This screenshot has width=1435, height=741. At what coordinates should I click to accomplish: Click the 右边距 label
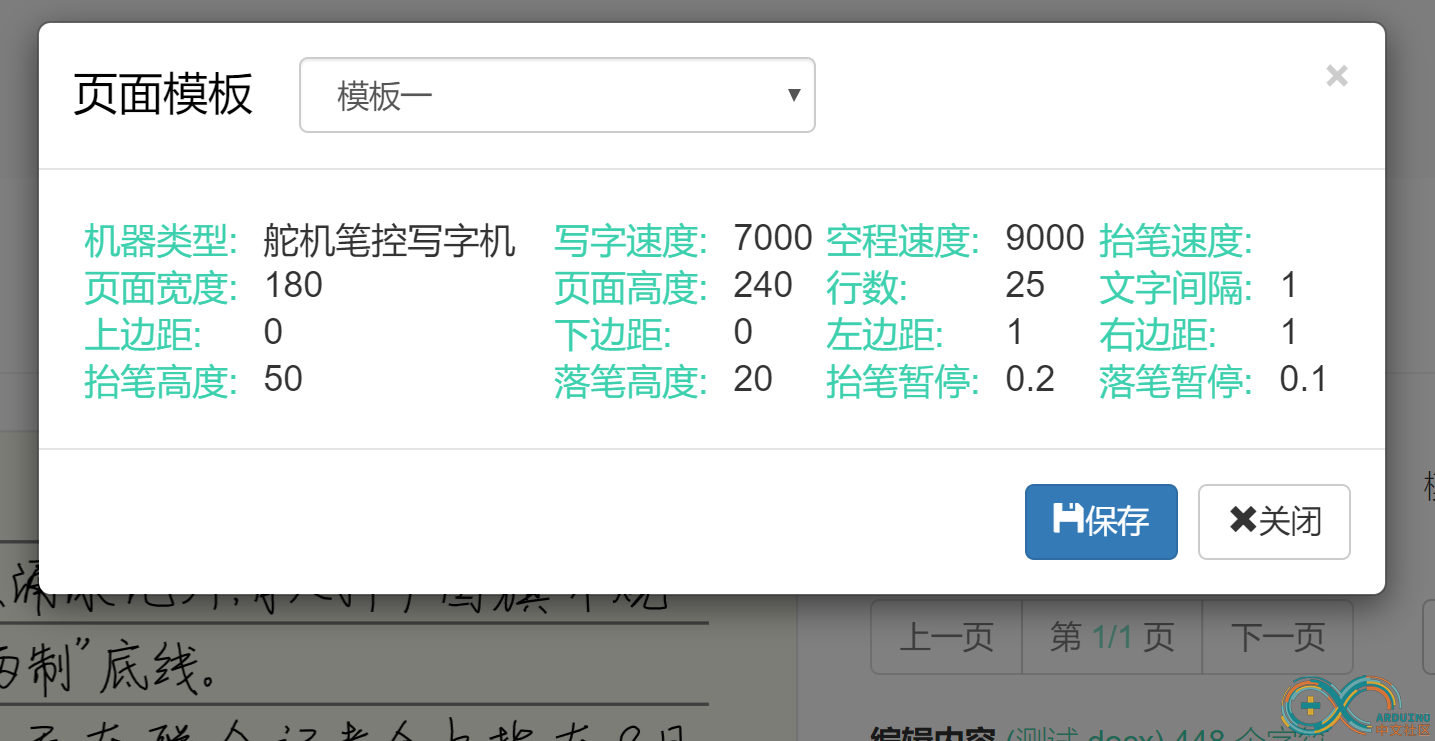pos(1158,335)
